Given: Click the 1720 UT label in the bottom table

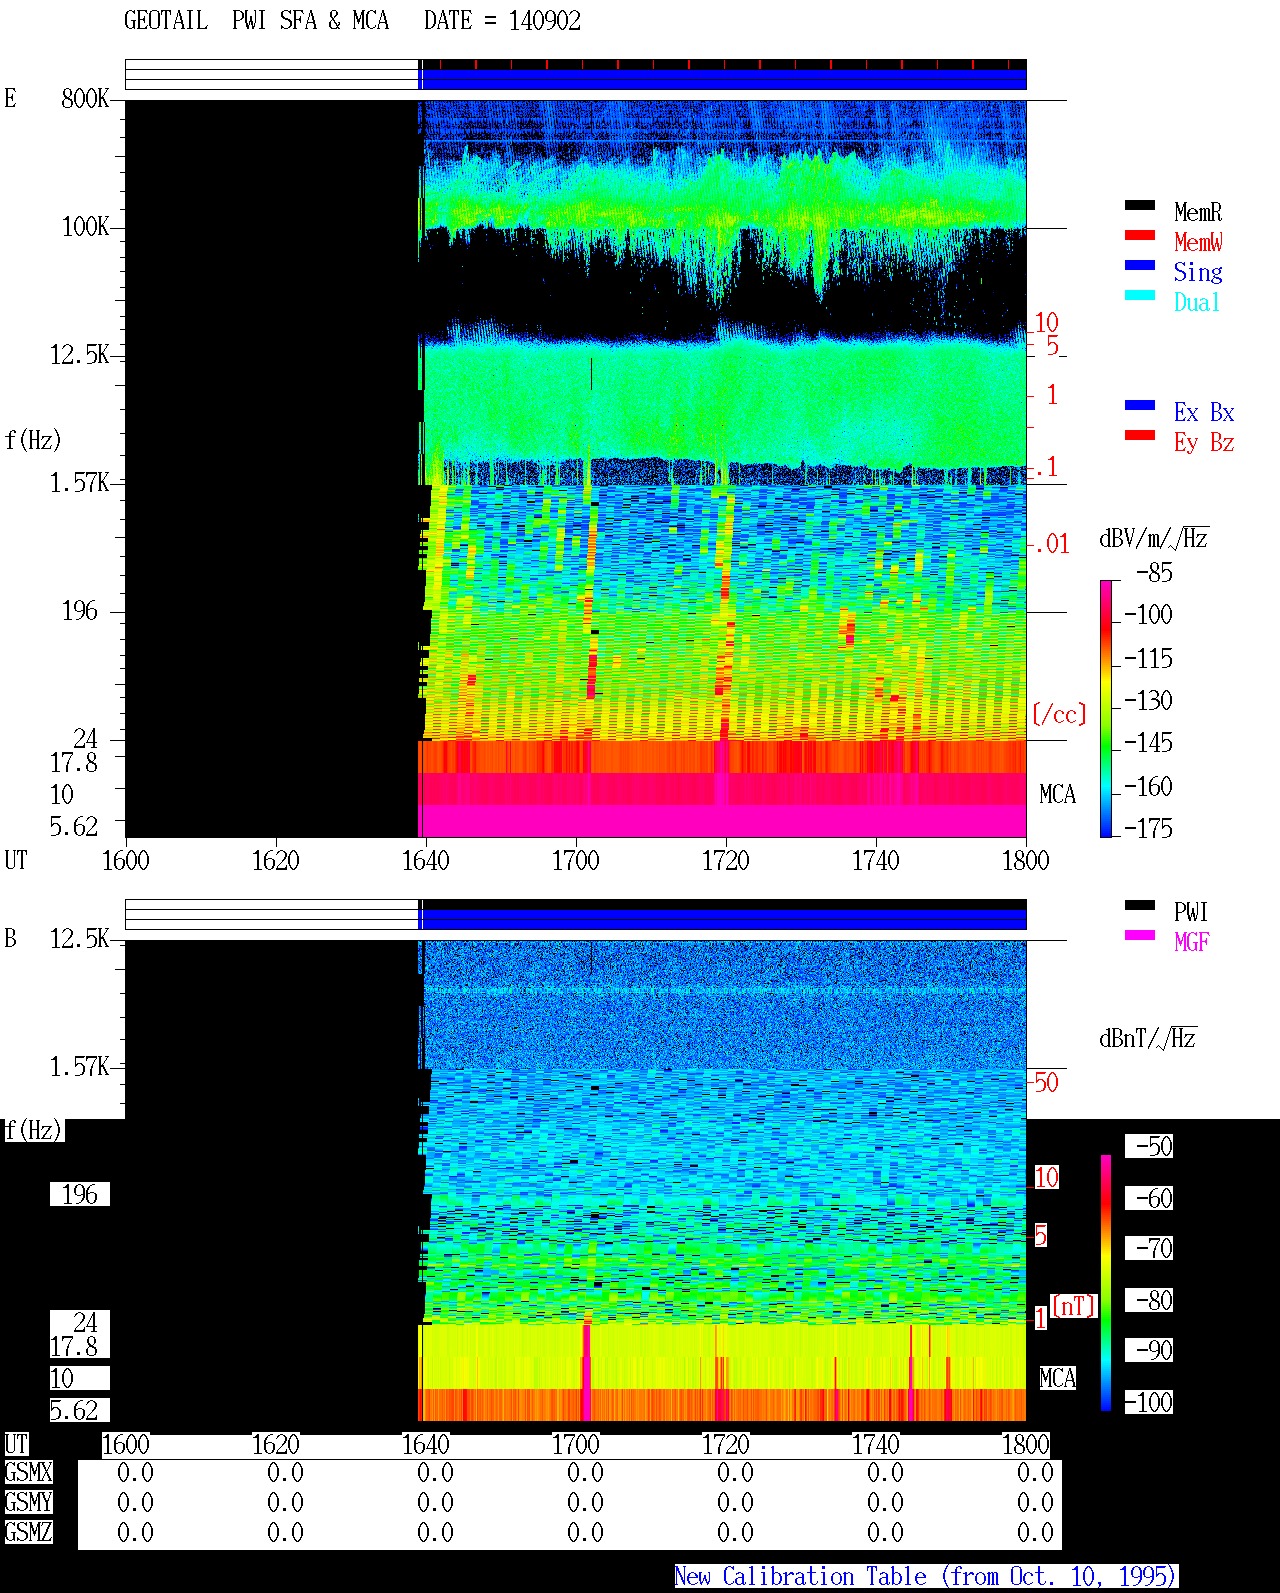Looking at the screenshot, I should pos(725,1445).
